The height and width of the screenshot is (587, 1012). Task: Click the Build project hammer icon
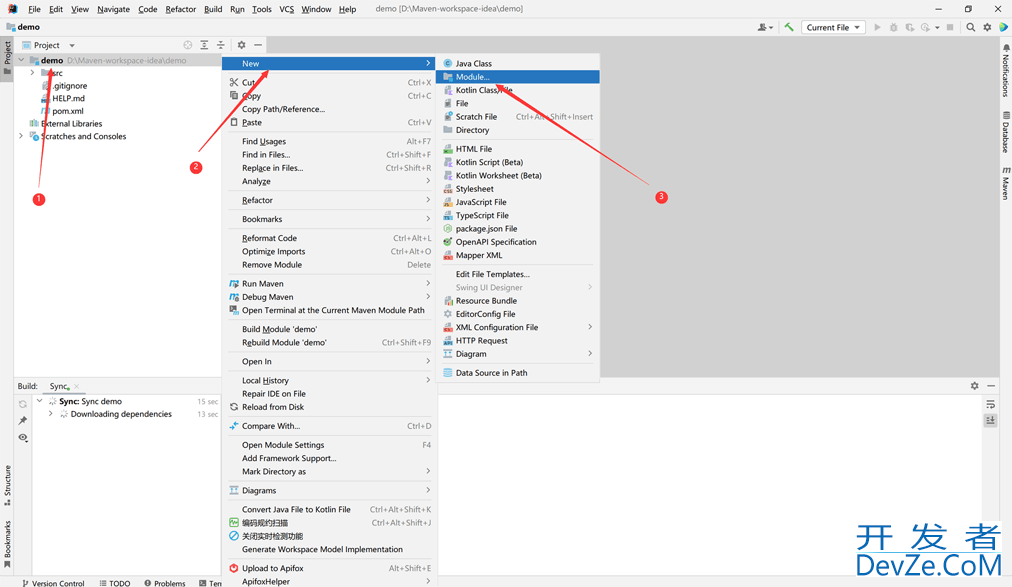tap(789, 27)
